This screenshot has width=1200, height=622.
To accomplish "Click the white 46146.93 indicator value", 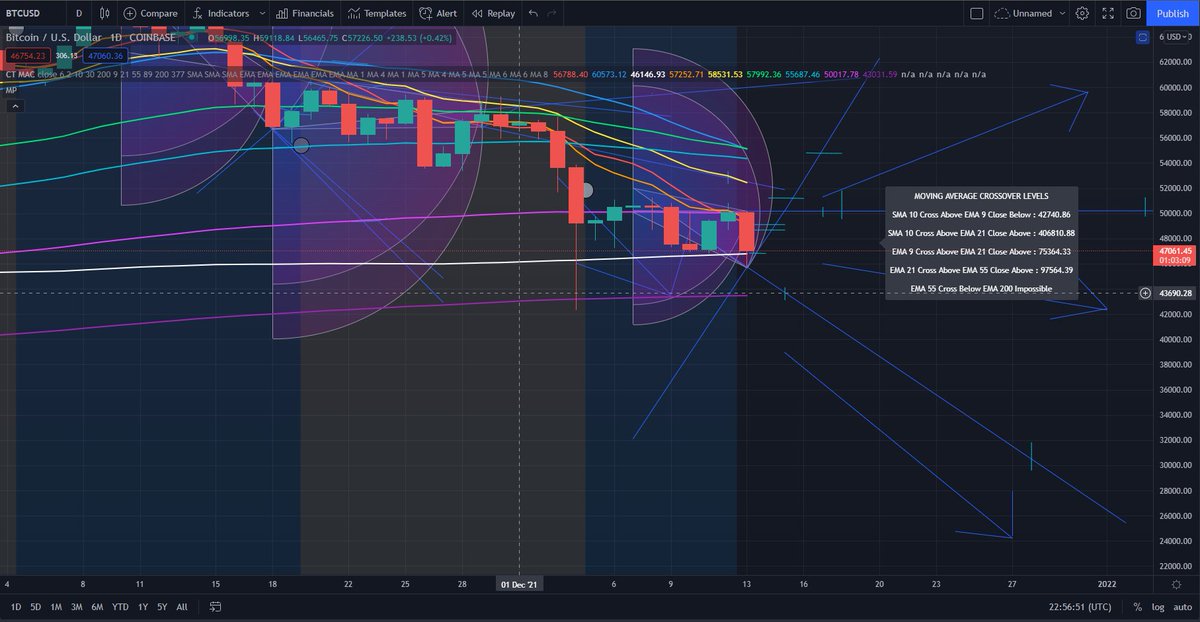I will coord(647,74).
